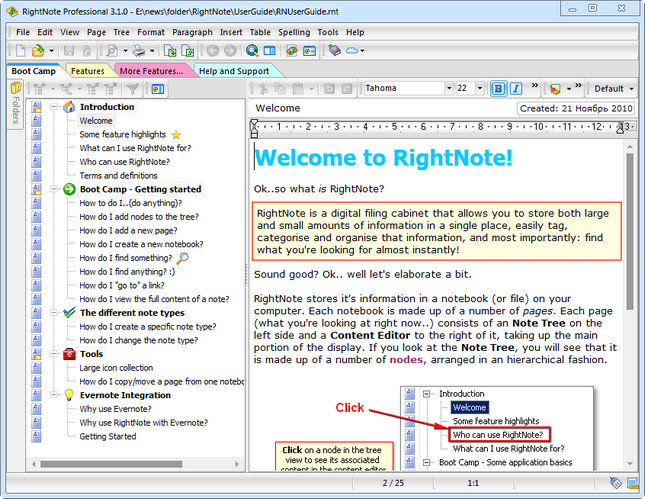
Task: Click the new notebook icon in toolbar
Action: click(19, 50)
